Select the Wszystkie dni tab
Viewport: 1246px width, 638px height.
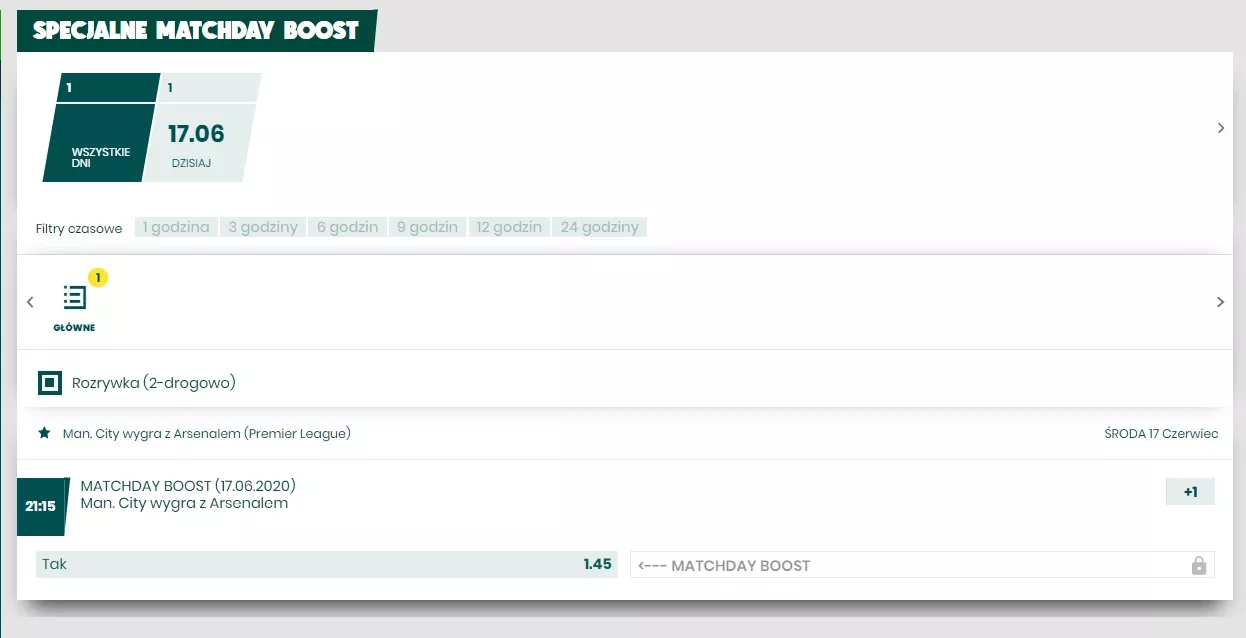[100, 128]
